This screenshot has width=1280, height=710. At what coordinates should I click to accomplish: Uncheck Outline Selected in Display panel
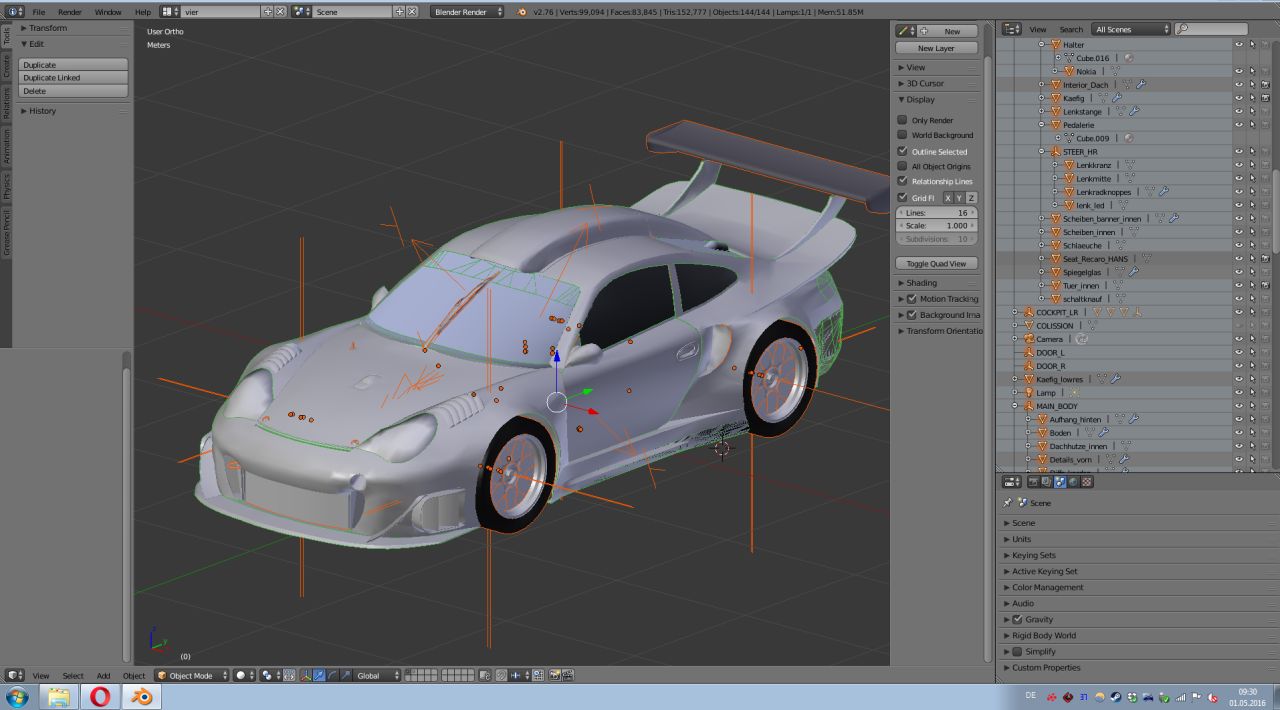click(902, 151)
